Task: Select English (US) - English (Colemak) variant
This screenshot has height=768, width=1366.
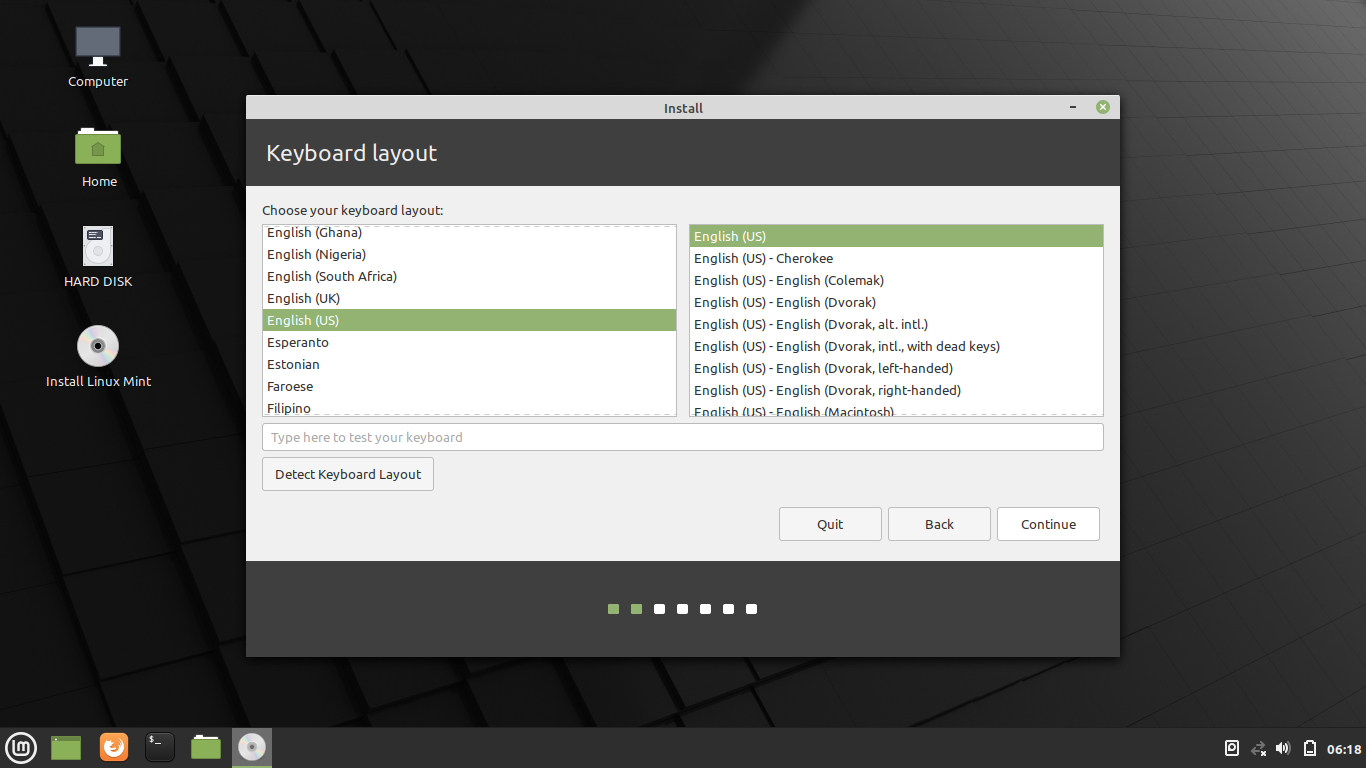Action: [896, 280]
